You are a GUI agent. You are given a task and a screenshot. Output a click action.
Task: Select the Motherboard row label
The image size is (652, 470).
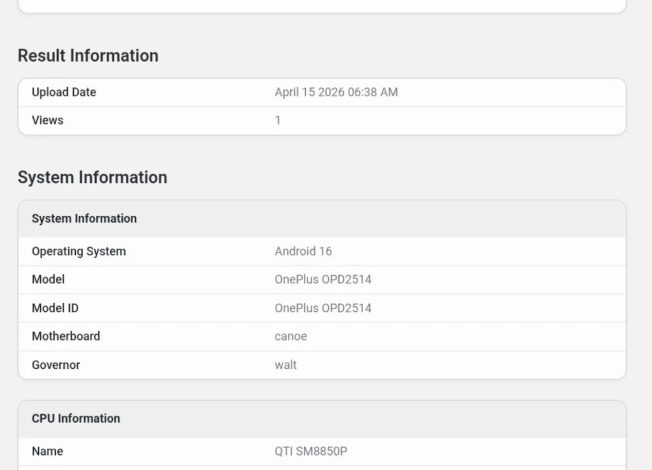click(x=66, y=336)
